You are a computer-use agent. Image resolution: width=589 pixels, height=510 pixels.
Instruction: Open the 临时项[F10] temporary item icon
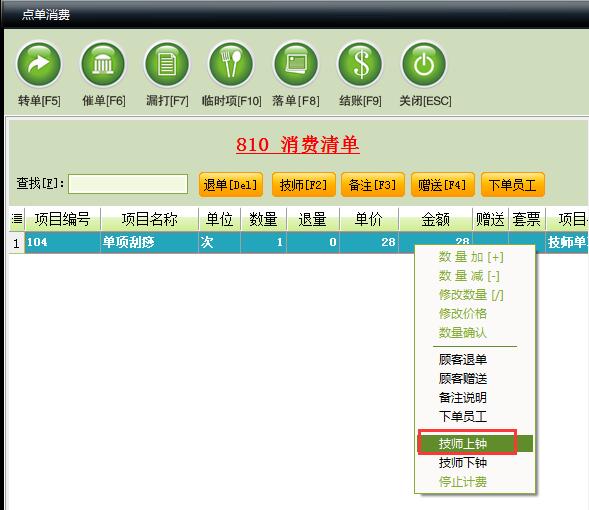tap(231, 64)
